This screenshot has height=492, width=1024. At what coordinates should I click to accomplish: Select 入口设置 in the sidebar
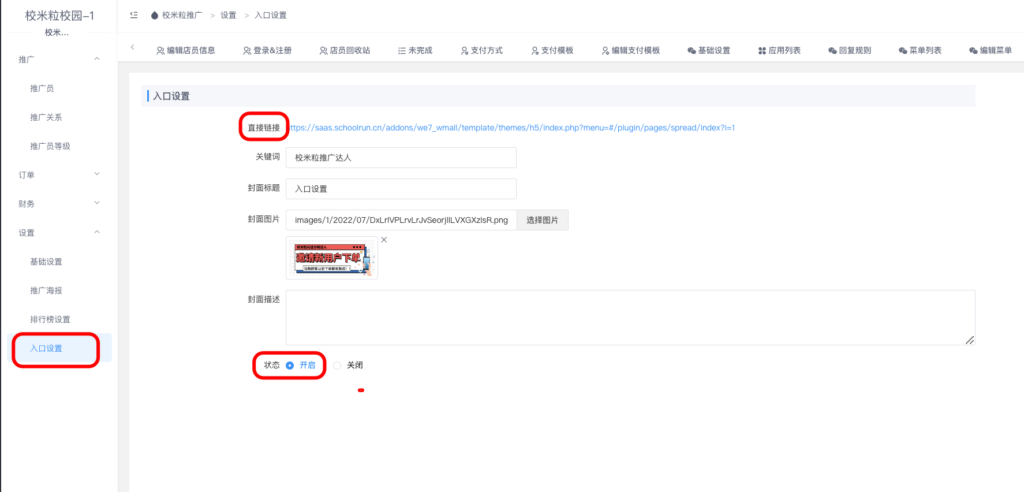pos(59,348)
